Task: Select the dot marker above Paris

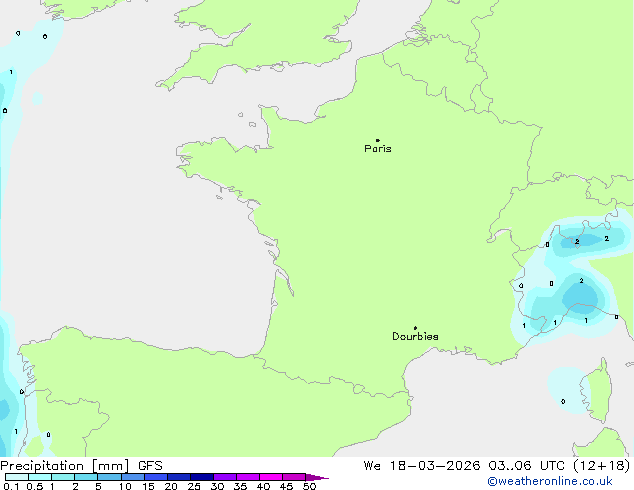Action: [378, 140]
